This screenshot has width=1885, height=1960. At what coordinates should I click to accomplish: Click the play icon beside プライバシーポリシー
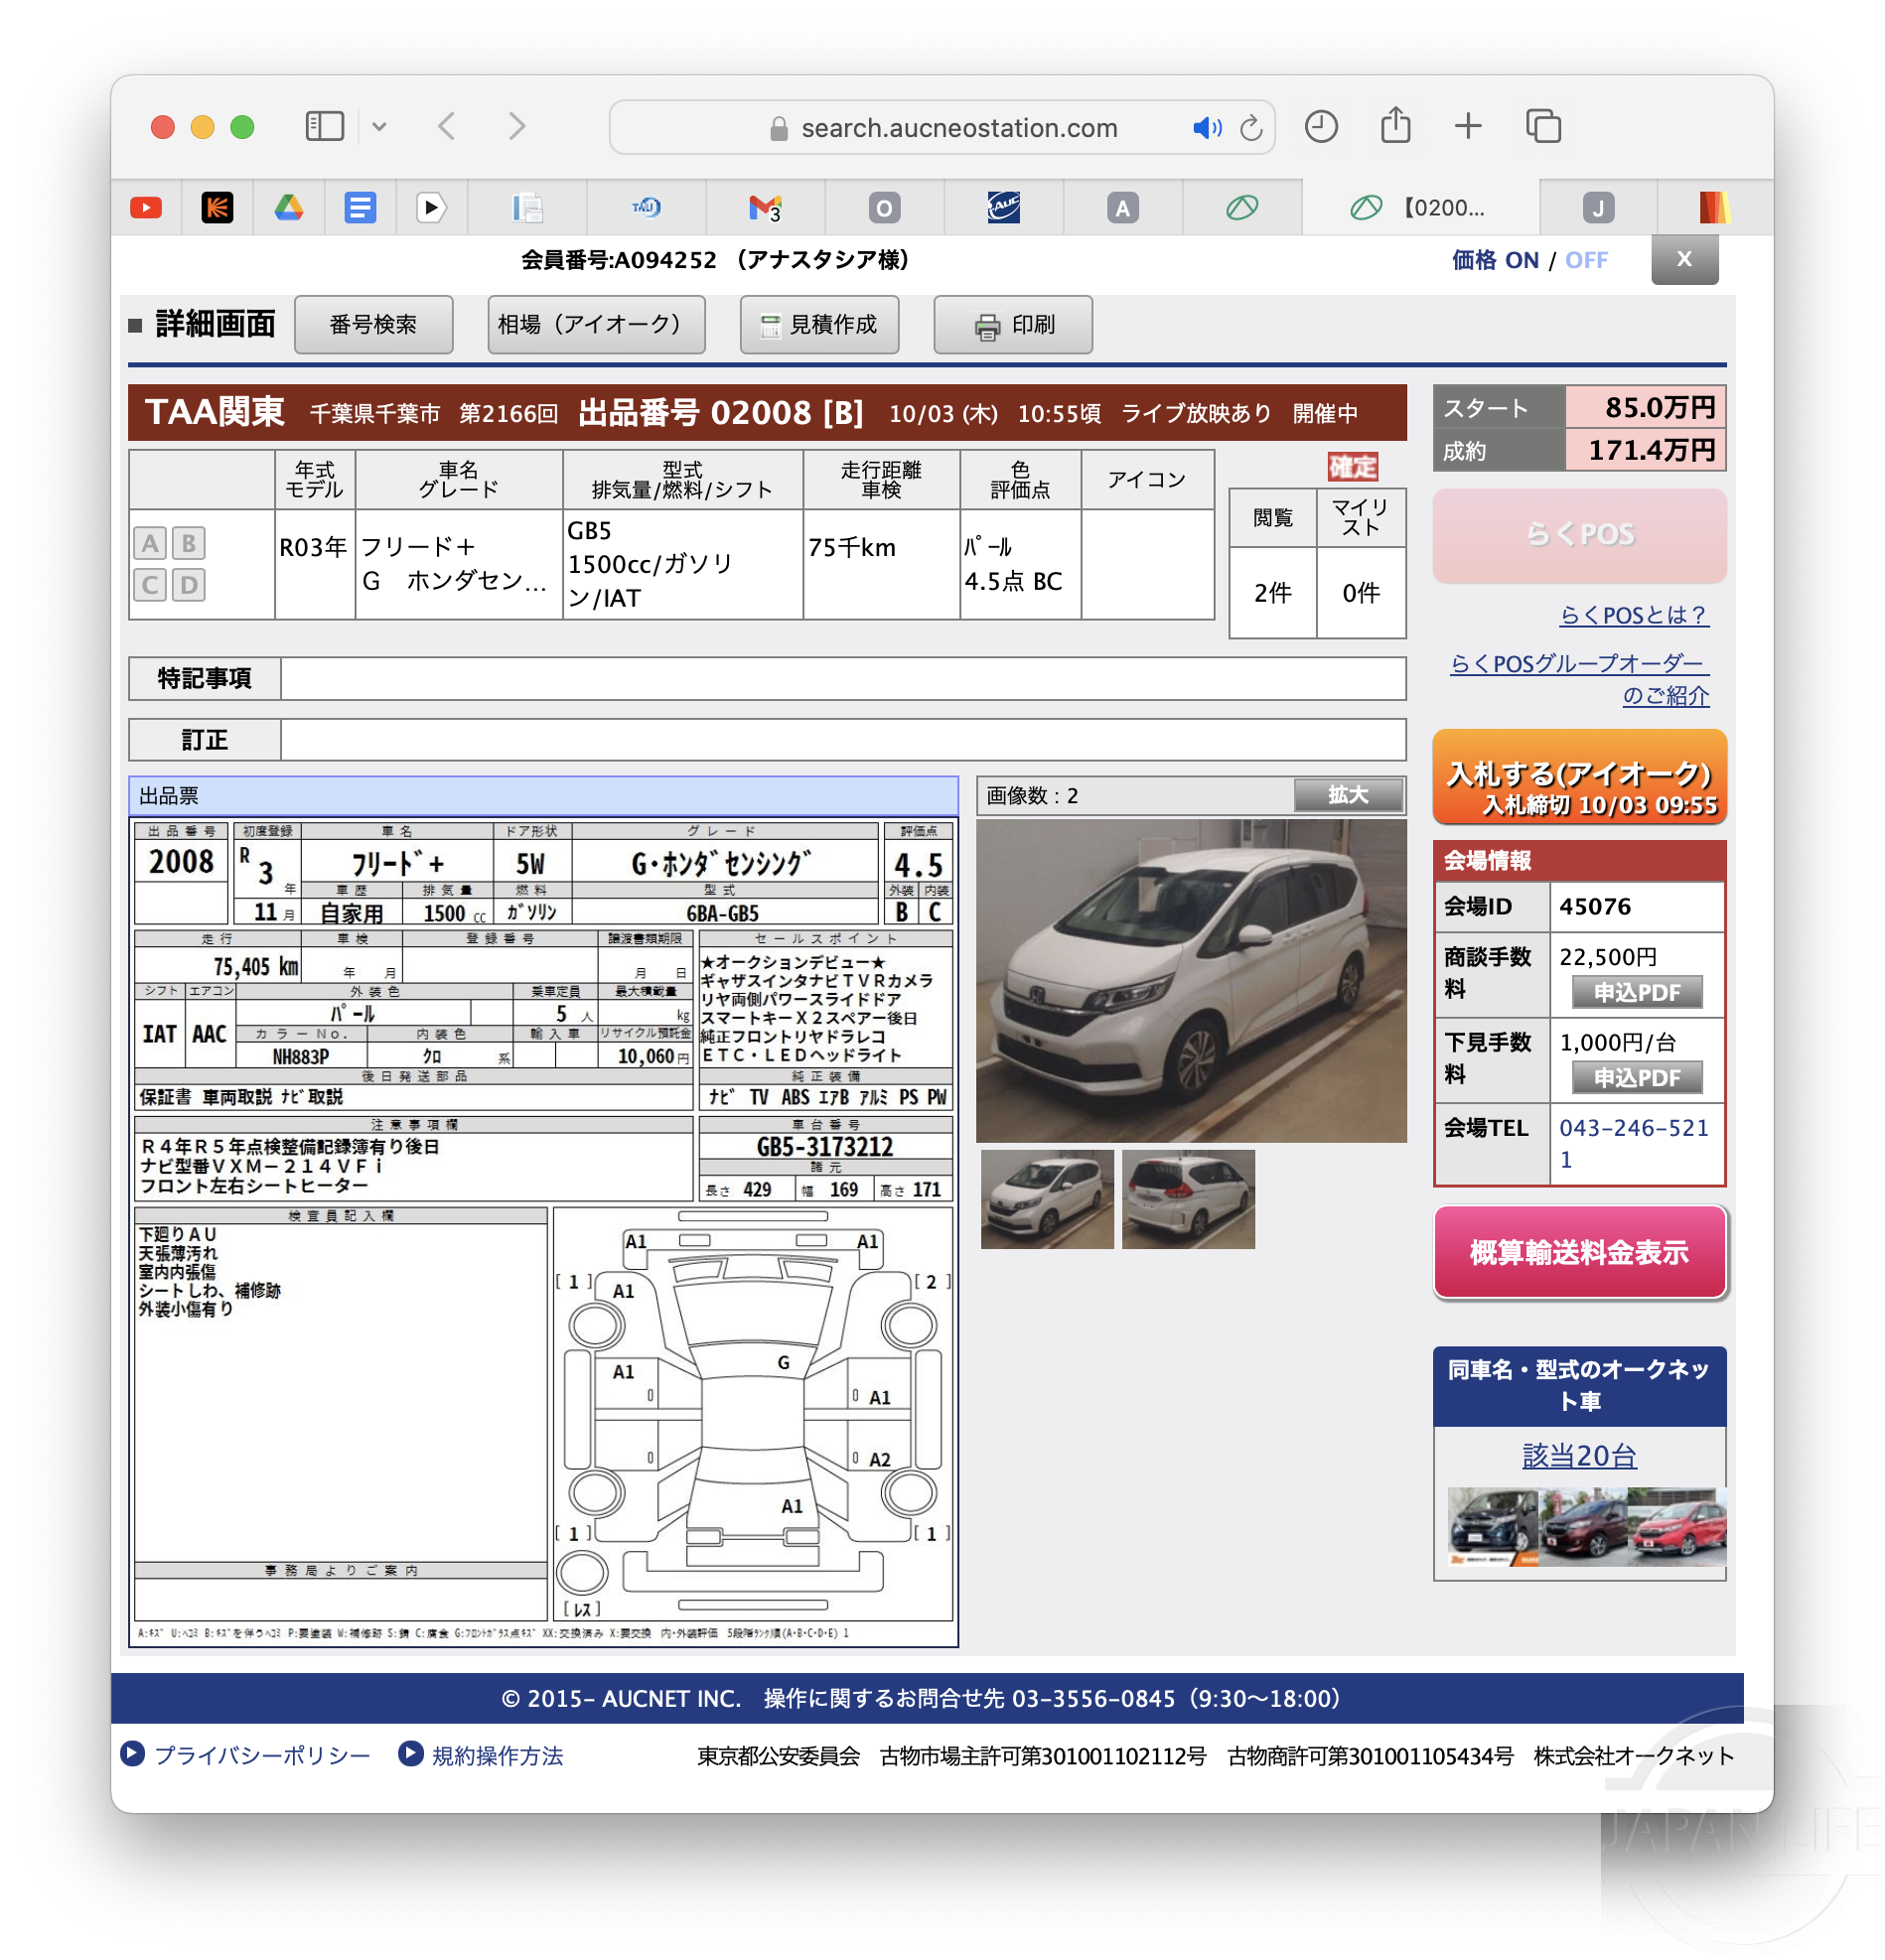[x=133, y=1755]
